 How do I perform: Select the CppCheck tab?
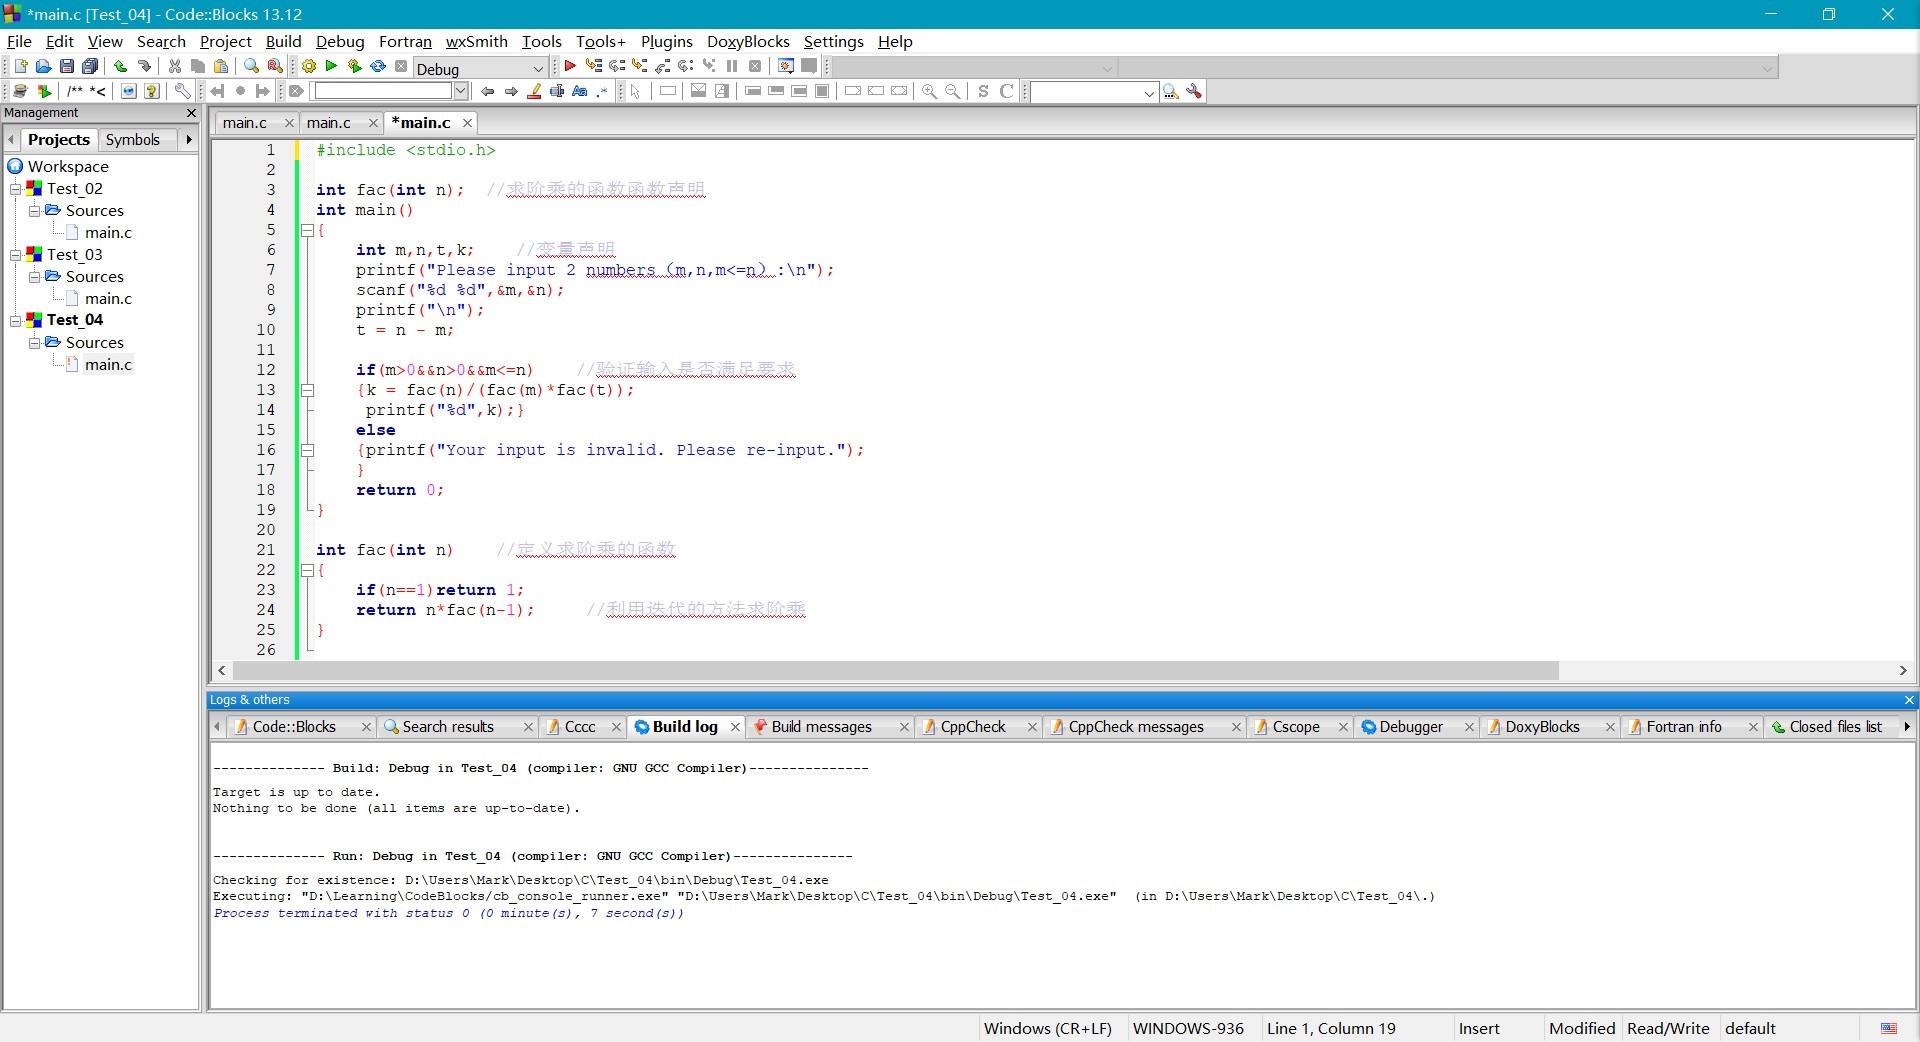973,727
